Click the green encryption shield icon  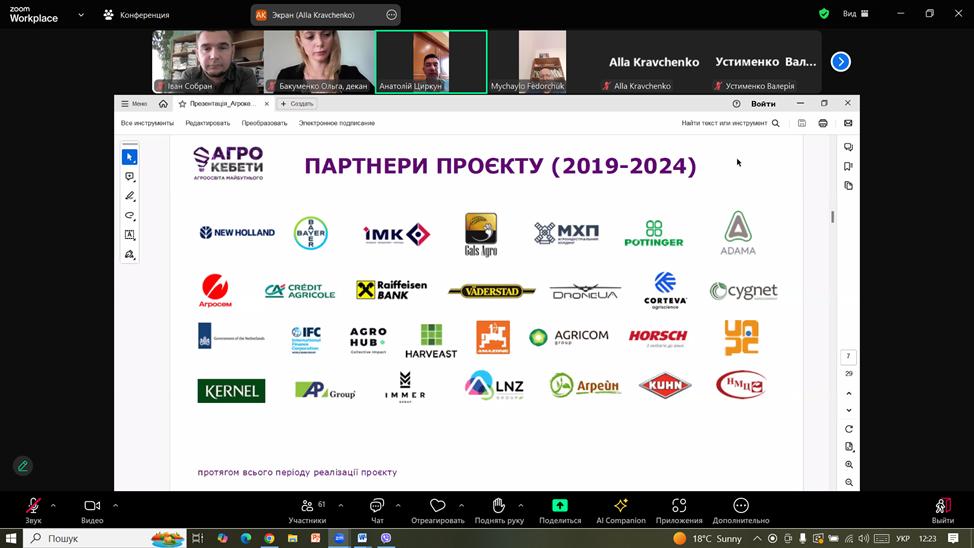coord(824,14)
